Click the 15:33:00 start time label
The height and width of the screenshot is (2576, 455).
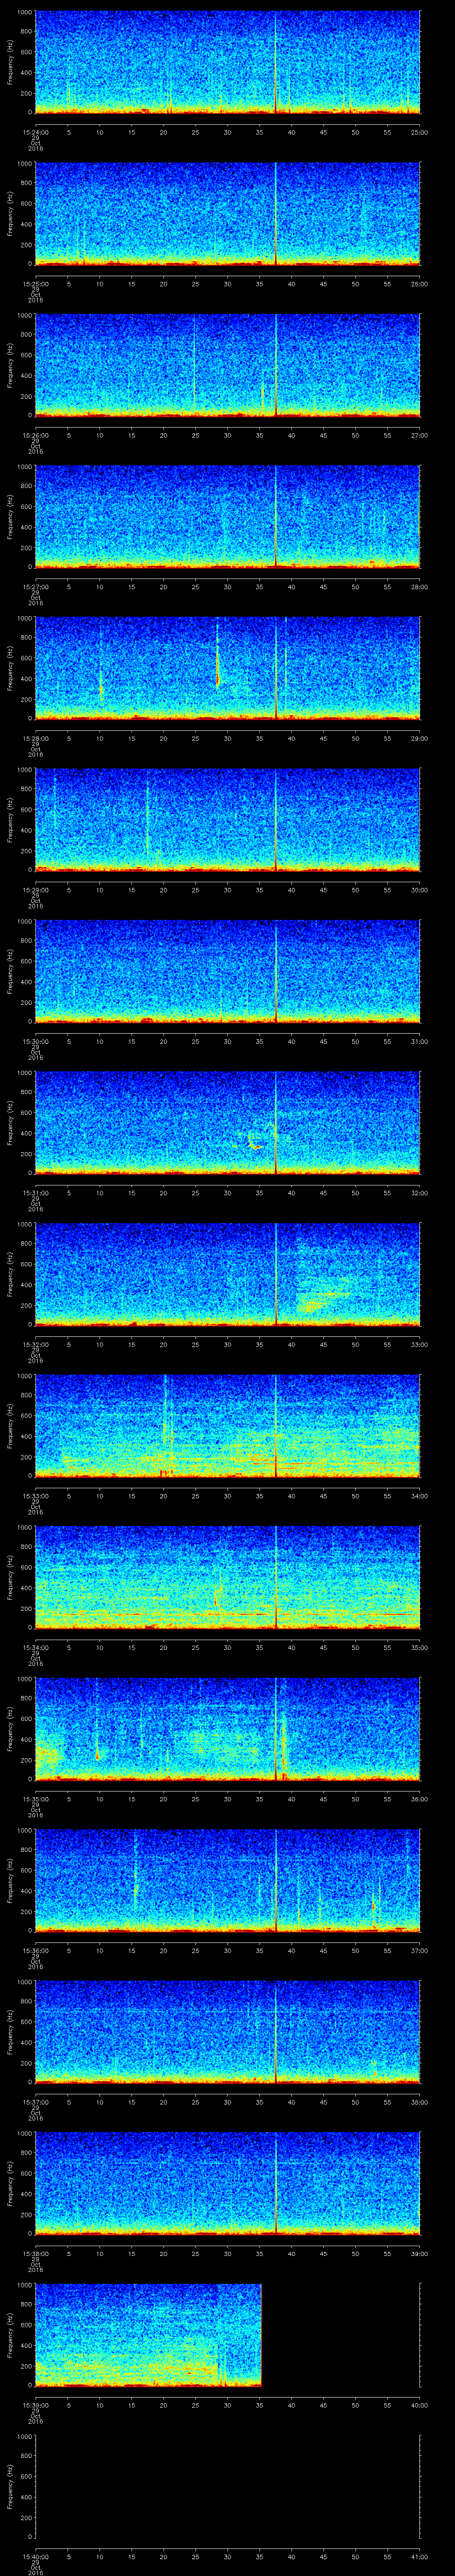[x=35, y=1495]
